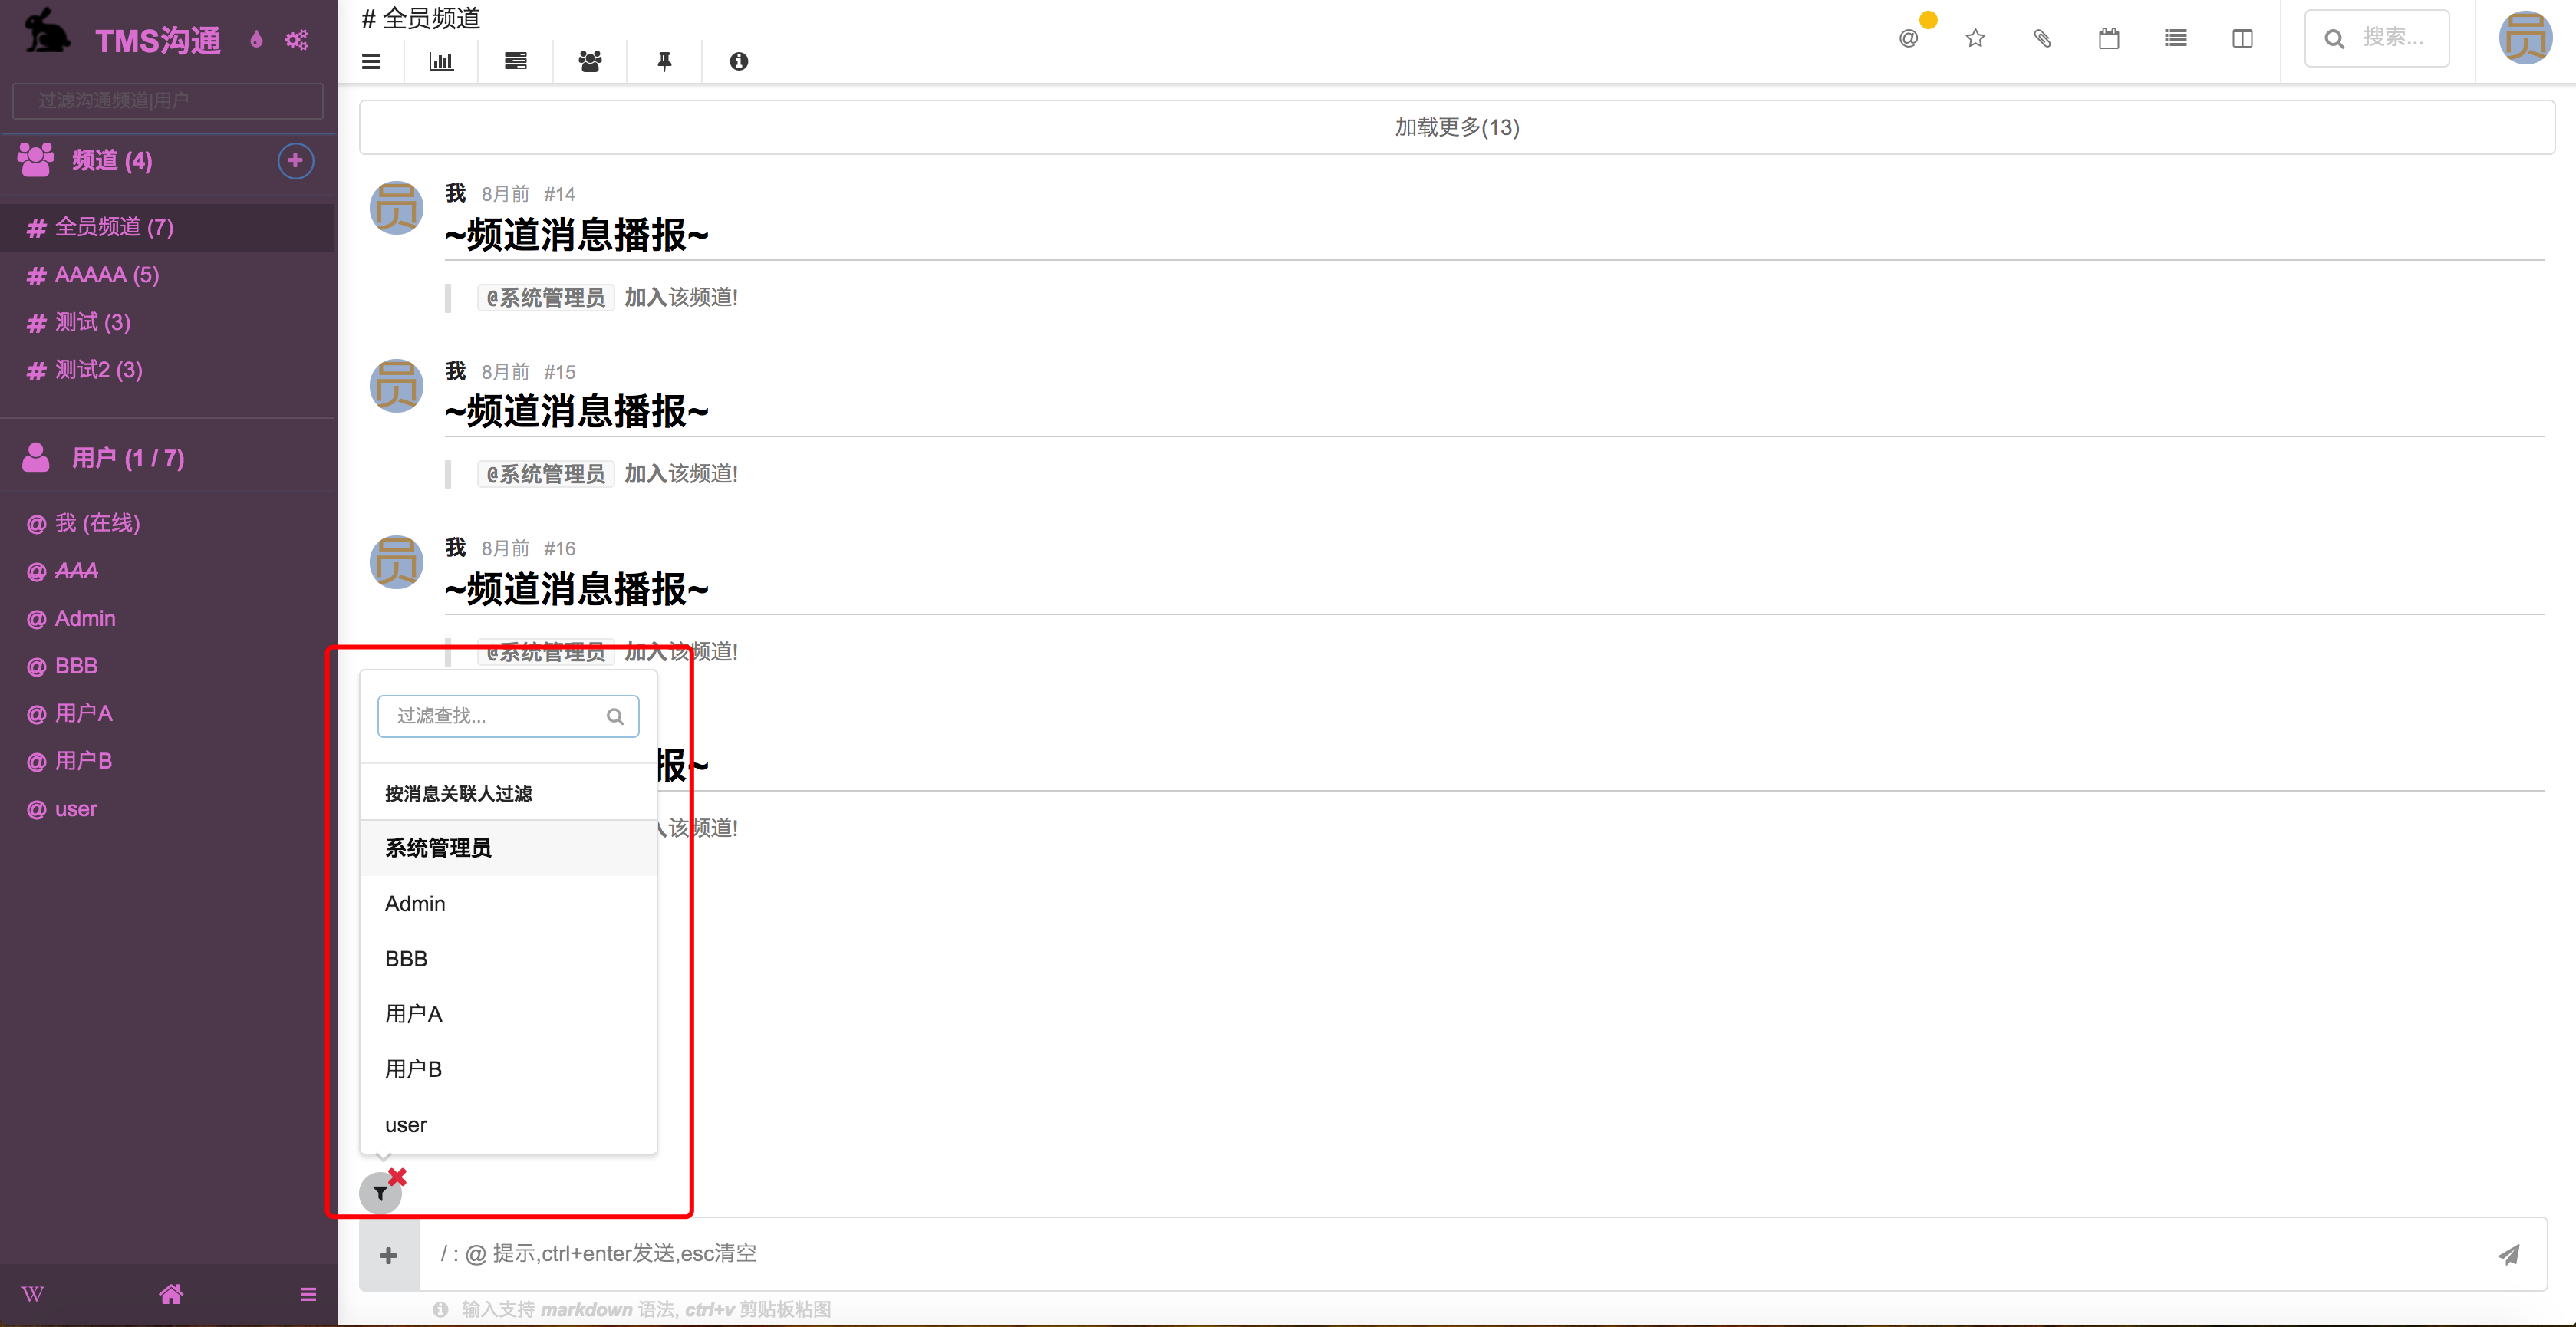Send message with paper plane icon

(x=2509, y=1254)
